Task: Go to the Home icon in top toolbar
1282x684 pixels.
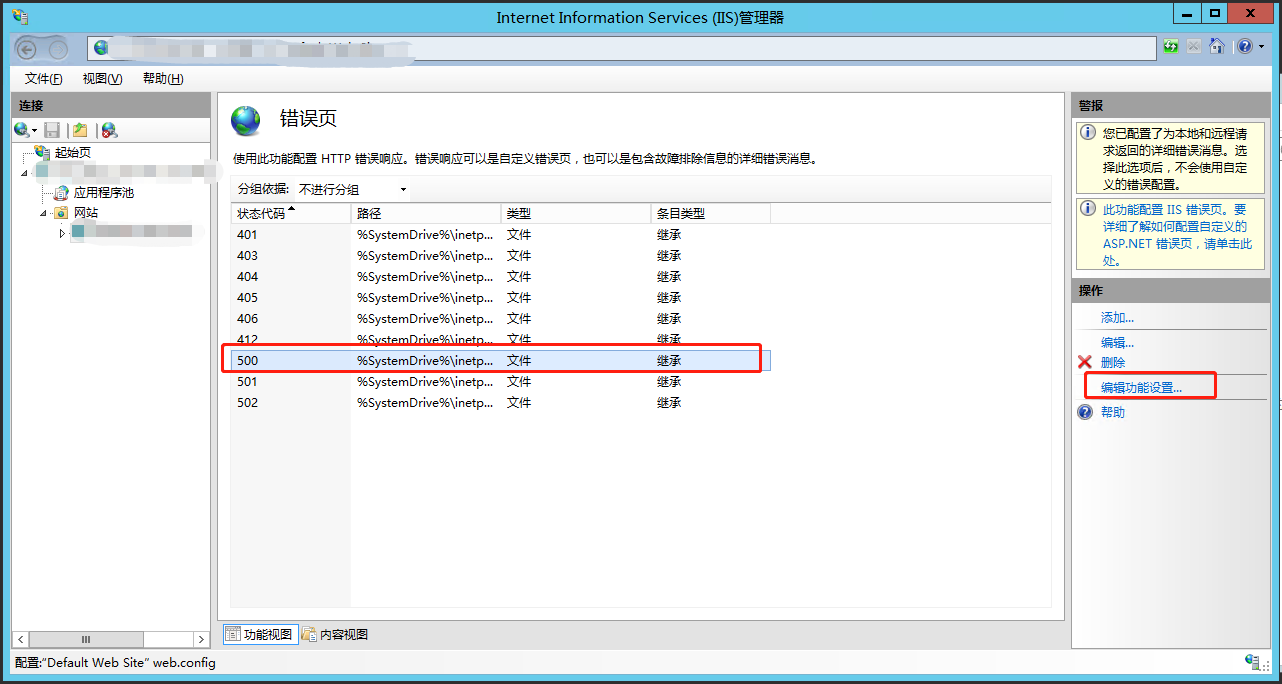Action: click(1216, 46)
